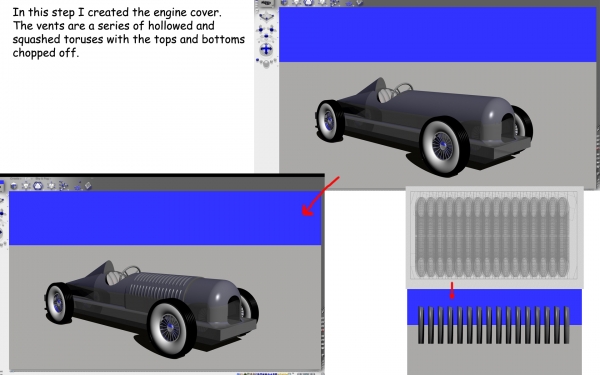The width and height of the screenshot is (600, 375).
Task: Open the Create menu in lower-left Bryce window
Action: pos(16,179)
